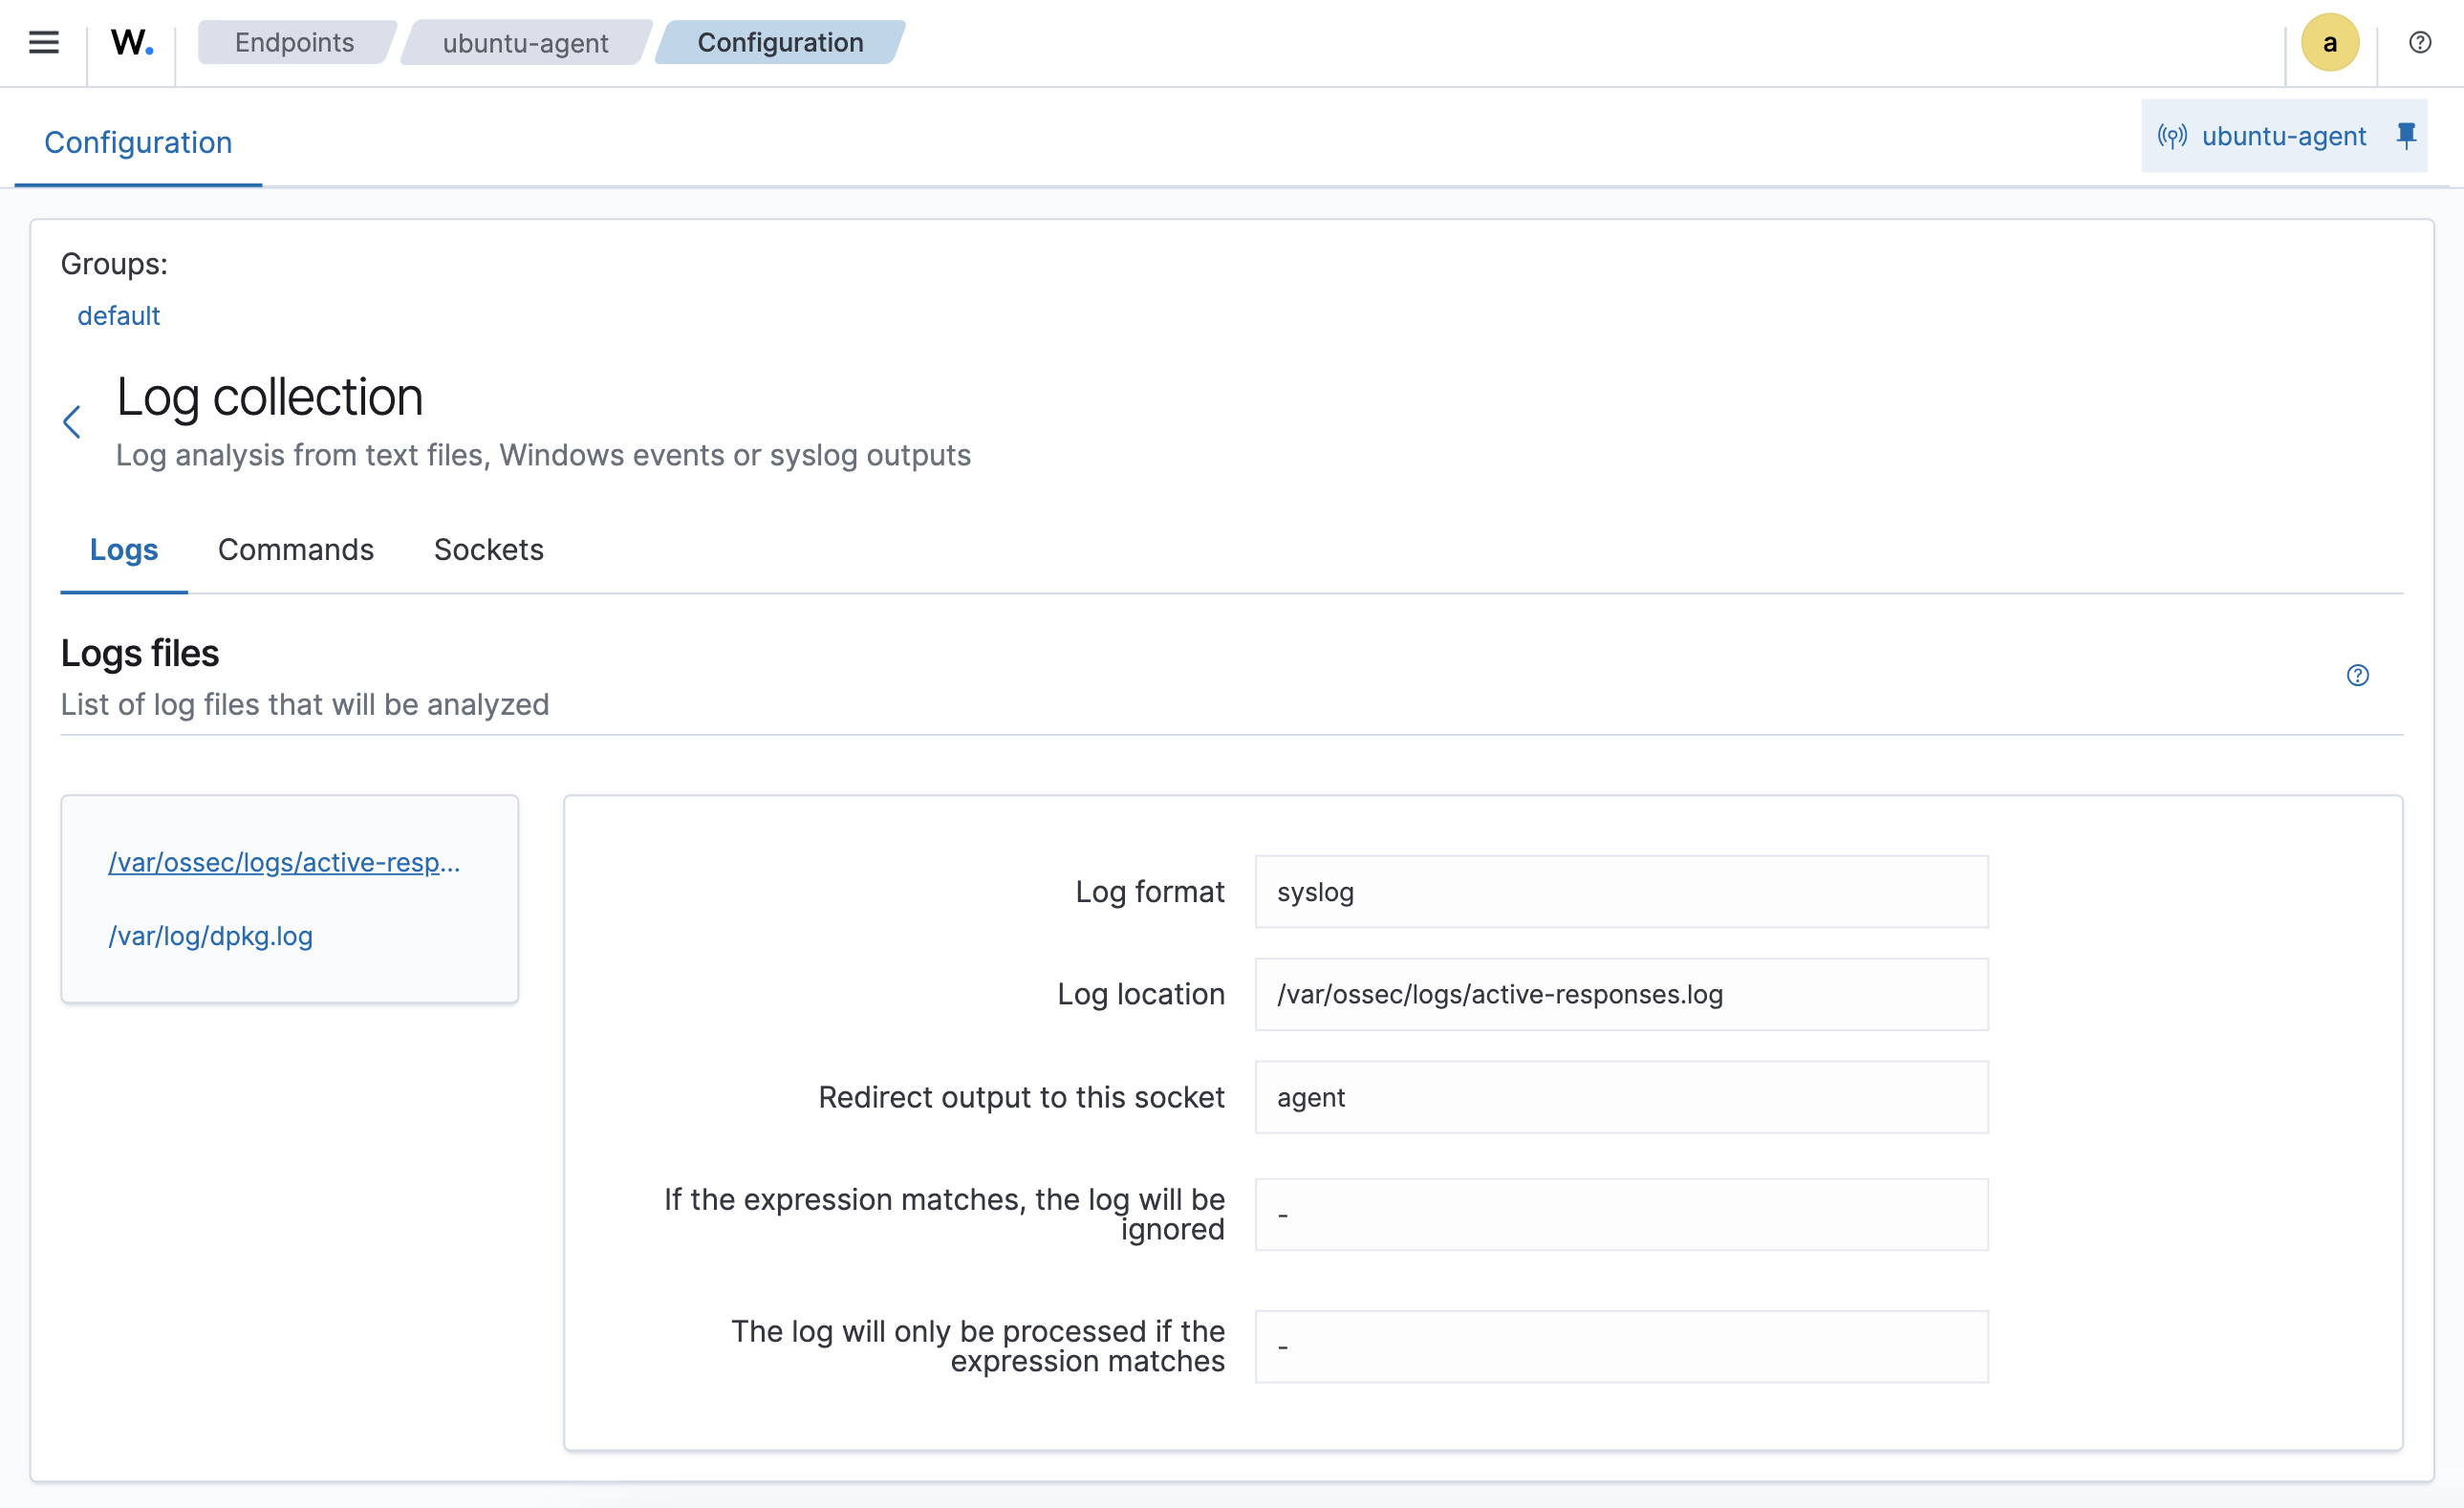Switch to the Commands tab
This screenshot has height=1508, width=2464.
[x=295, y=549]
